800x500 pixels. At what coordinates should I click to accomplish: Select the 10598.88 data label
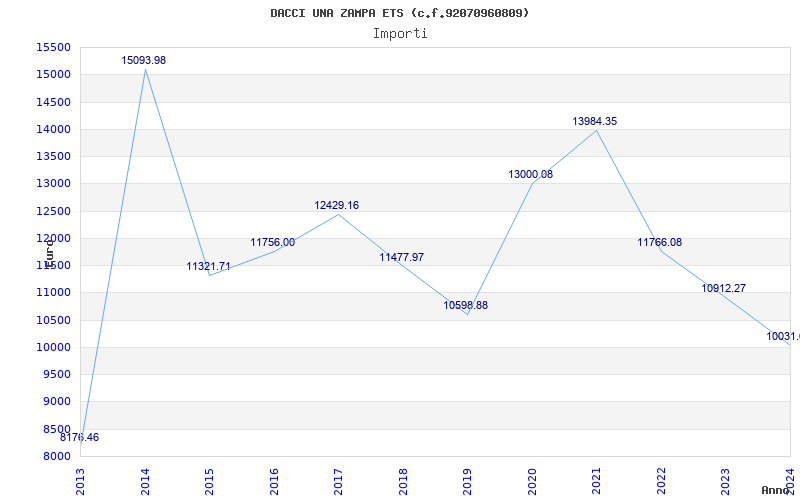[465, 305]
